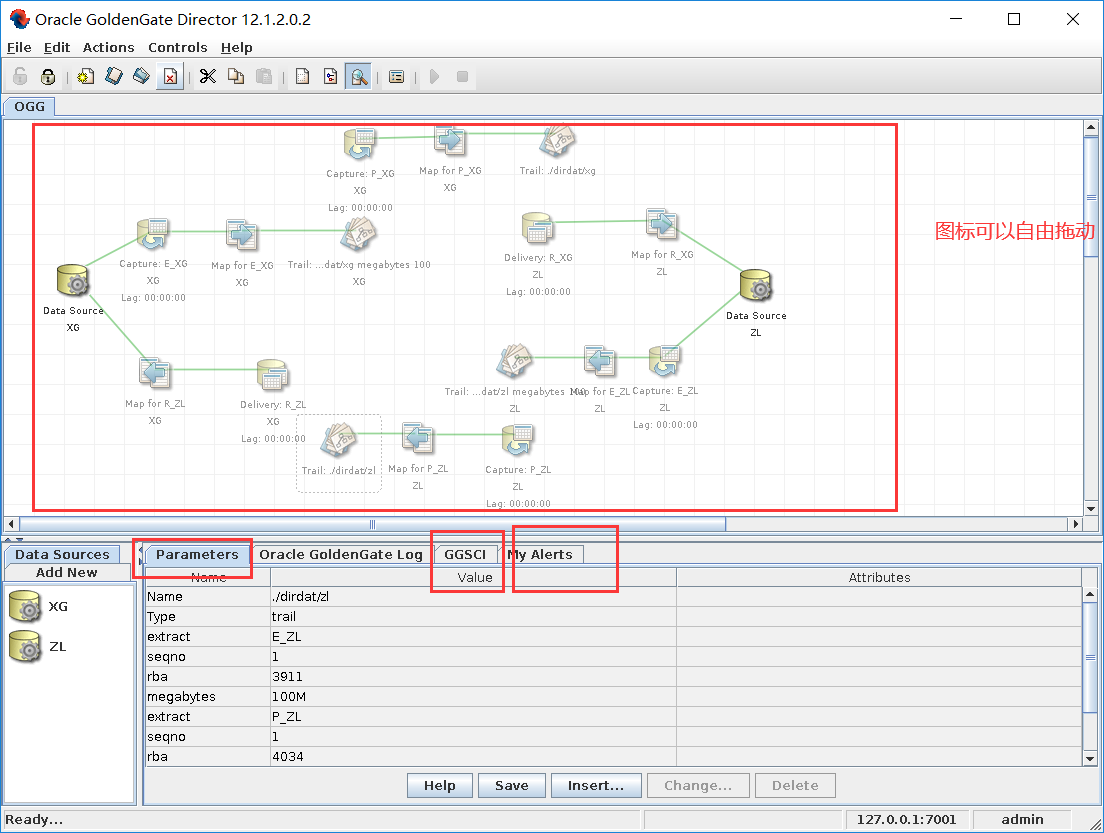Click the open diagram toolbar icon
The width and height of the screenshot is (1104, 833).
pos(113,76)
